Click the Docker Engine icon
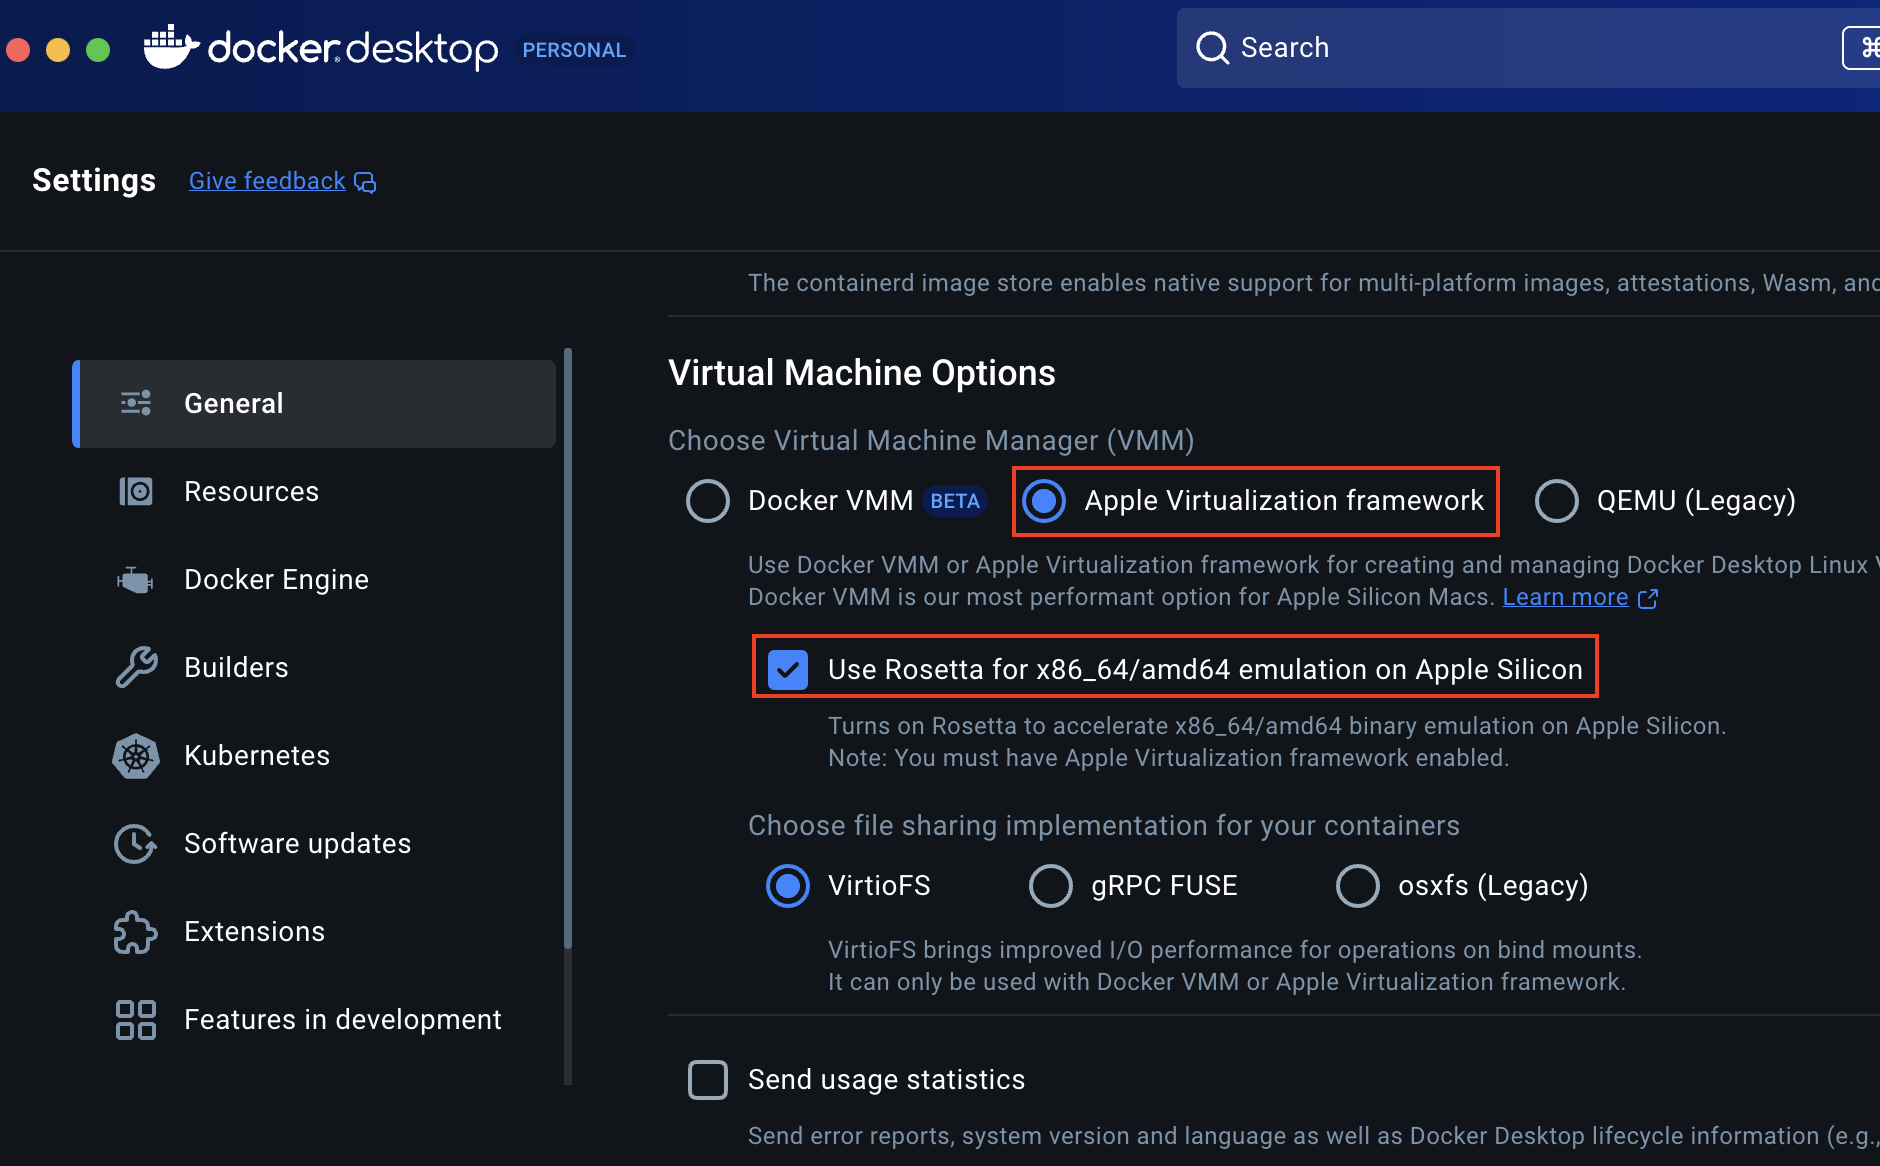This screenshot has width=1880, height=1166. [x=135, y=579]
